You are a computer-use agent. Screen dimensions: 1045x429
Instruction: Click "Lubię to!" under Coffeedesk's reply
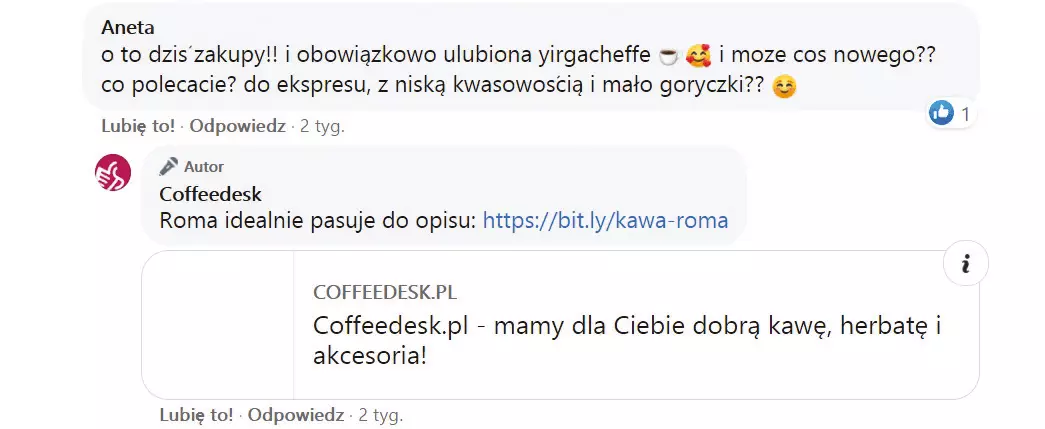[x=196, y=414]
